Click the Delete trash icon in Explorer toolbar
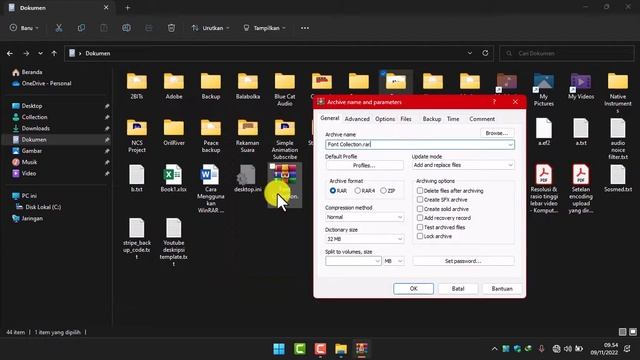640x360 pixels. pyautogui.click(x=171, y=28)
